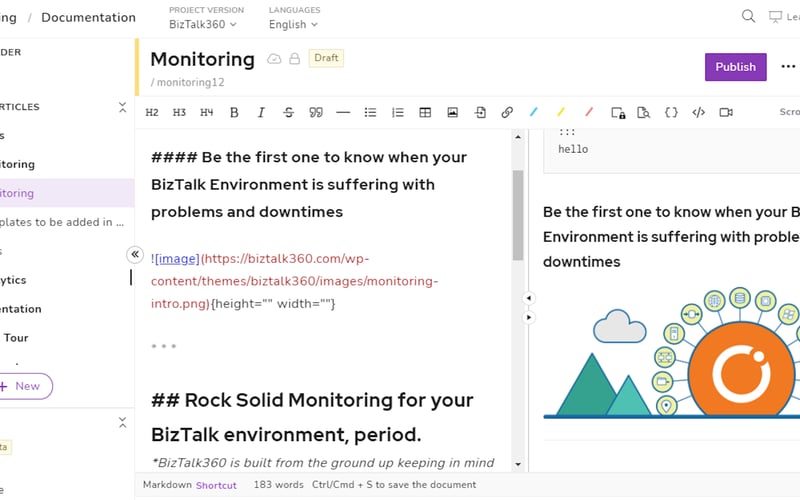Insert a horizontal line
800x500 pixels.
coord(343,112)
